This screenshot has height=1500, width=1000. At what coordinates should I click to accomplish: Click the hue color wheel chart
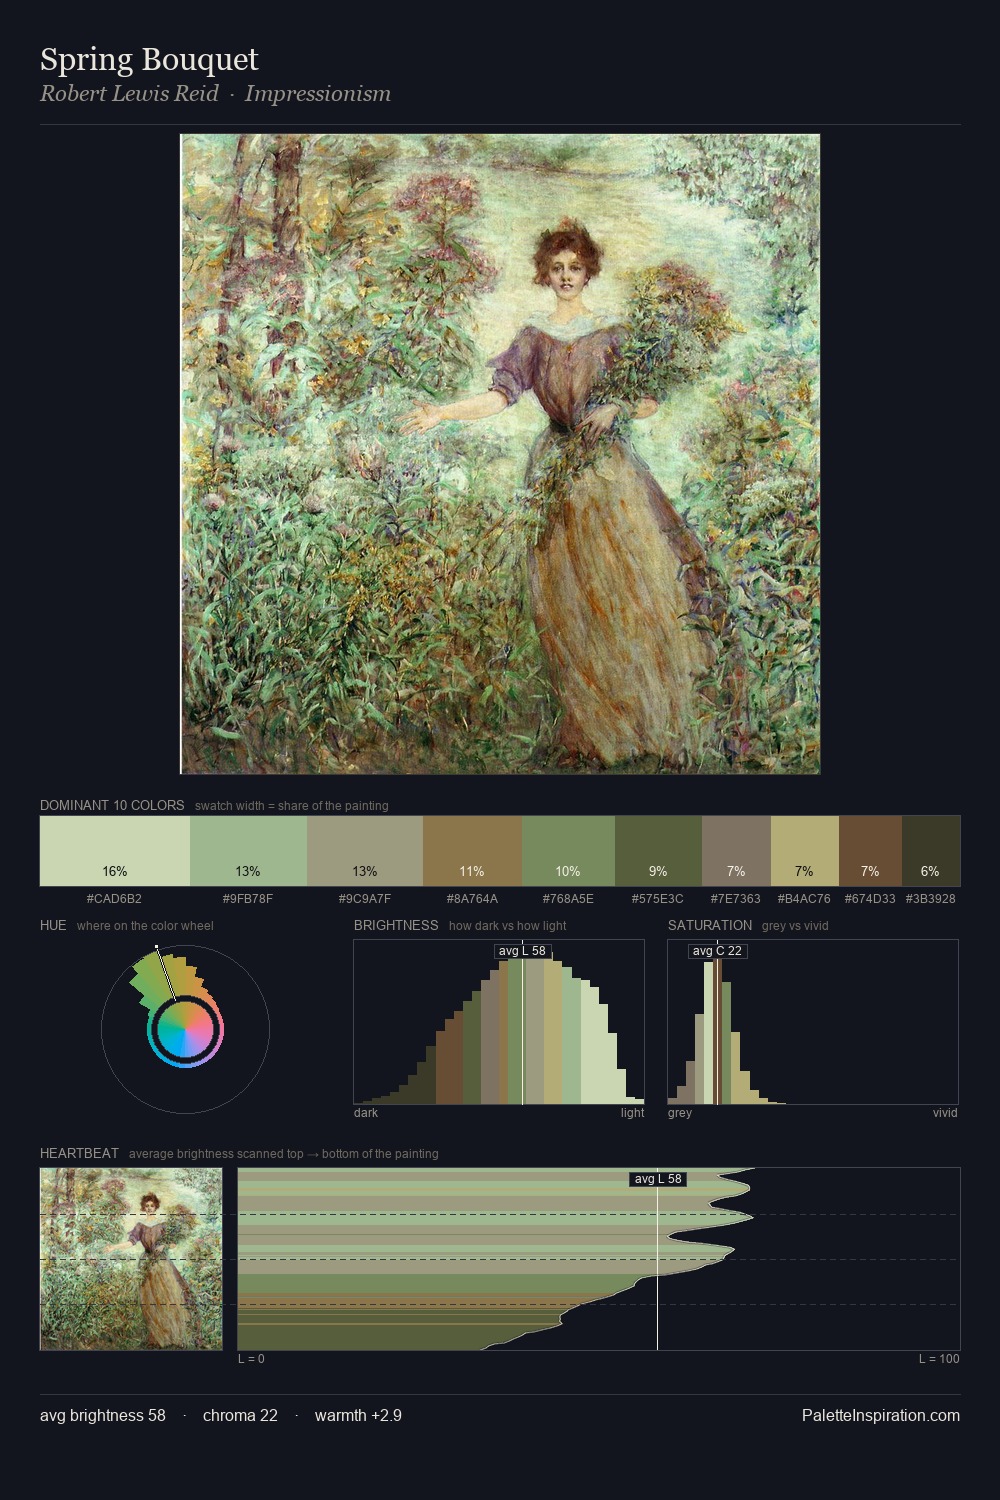pos(185,1029)
